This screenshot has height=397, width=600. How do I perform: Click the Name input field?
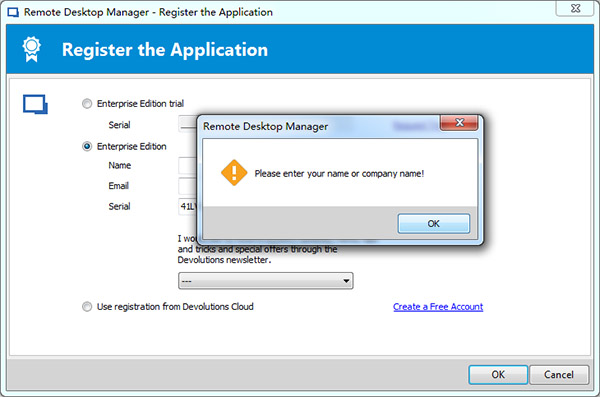point(188,165)
